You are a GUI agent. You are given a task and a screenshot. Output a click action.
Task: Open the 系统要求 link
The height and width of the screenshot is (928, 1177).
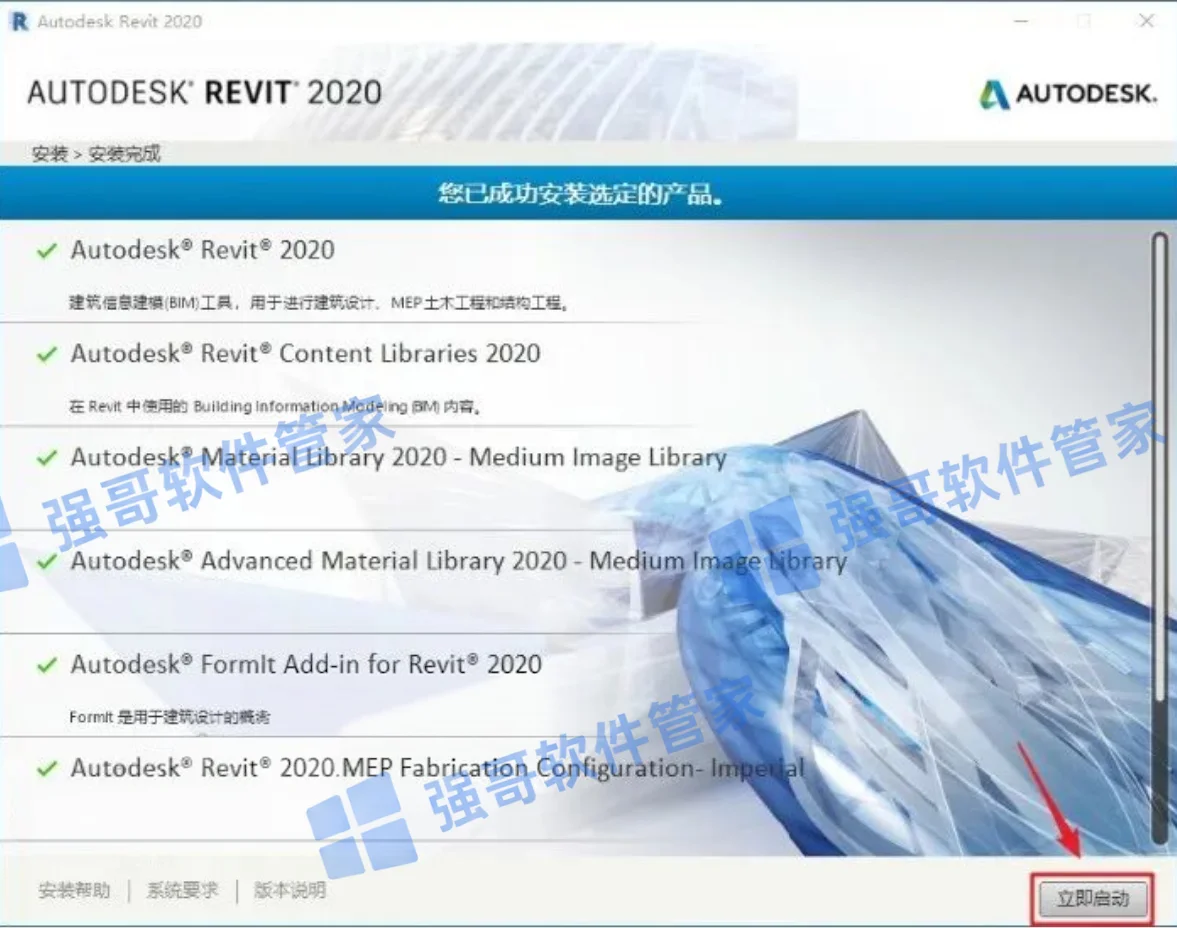(182, 890)
